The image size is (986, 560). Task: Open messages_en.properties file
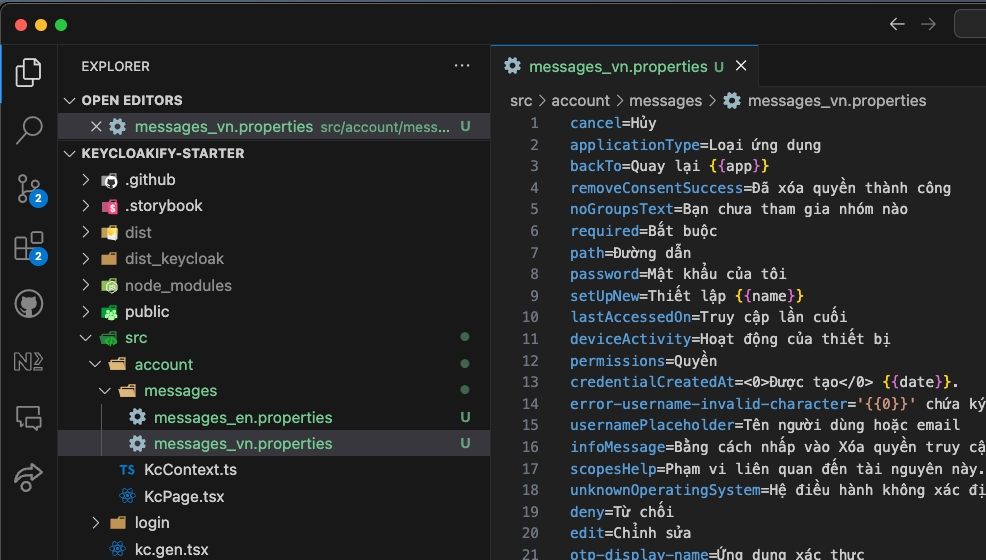pyautogui.click(x=243, y=417)
